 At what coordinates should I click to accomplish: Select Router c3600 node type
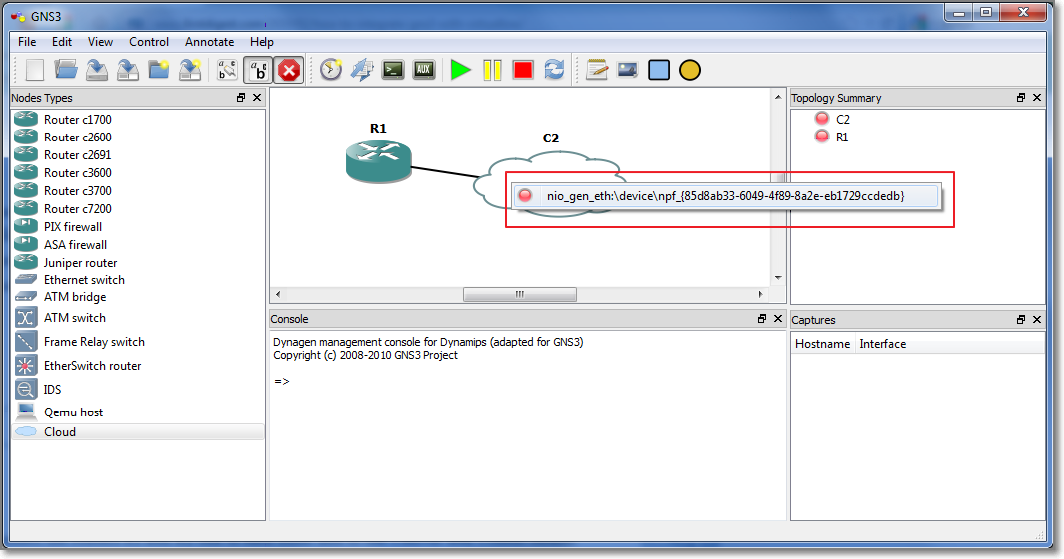[138, 173]
